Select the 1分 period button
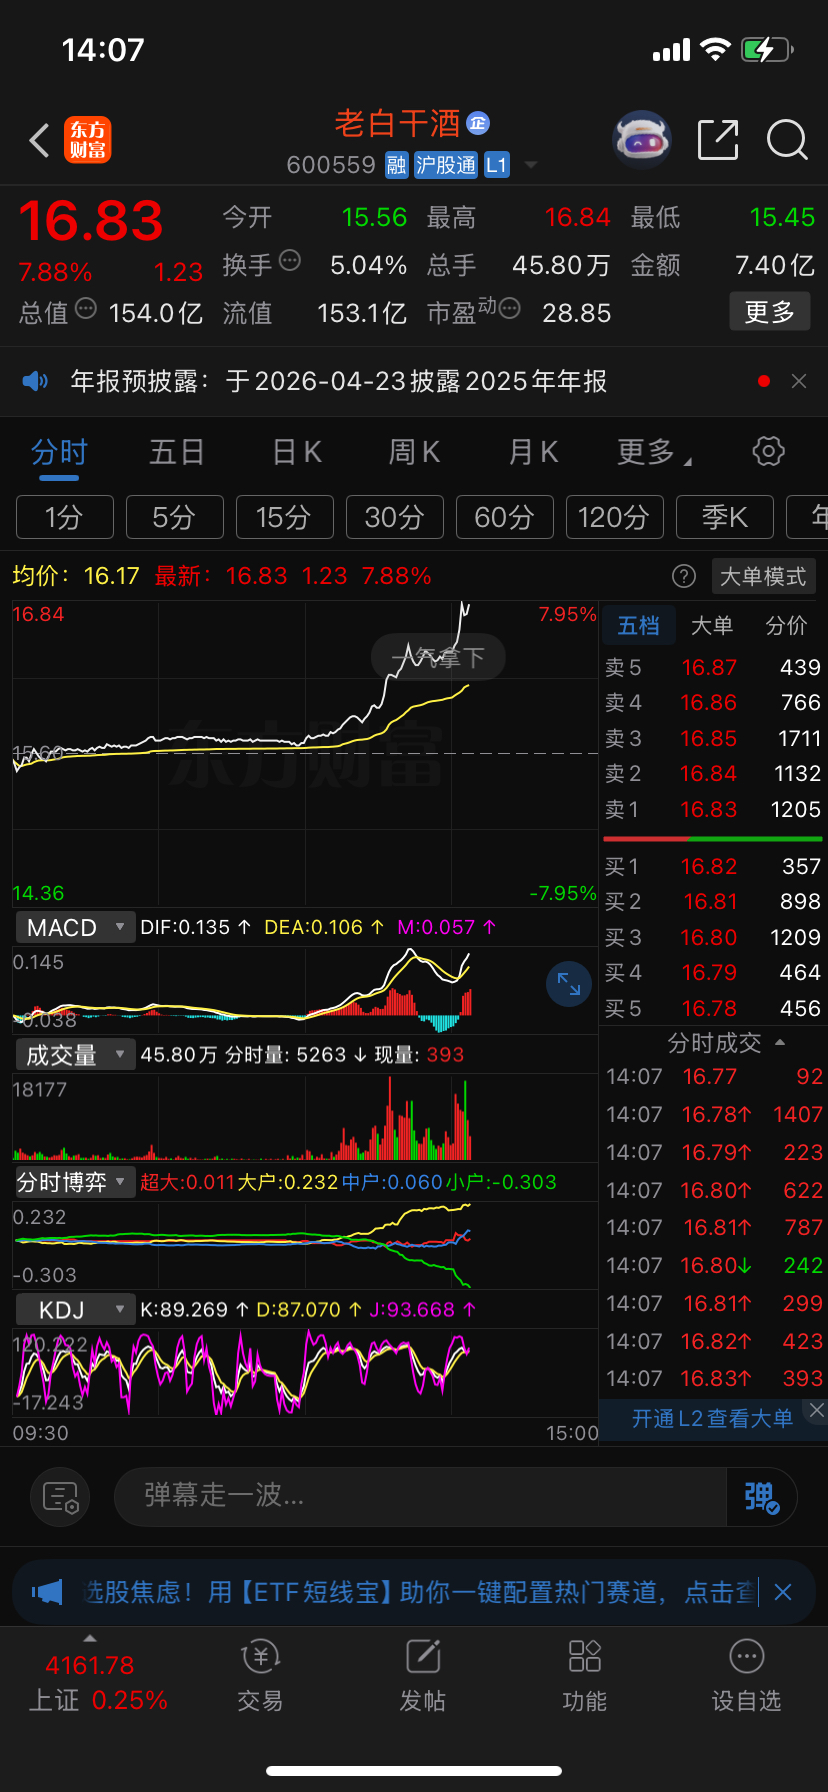The image size is (828, 1792). 65,517
